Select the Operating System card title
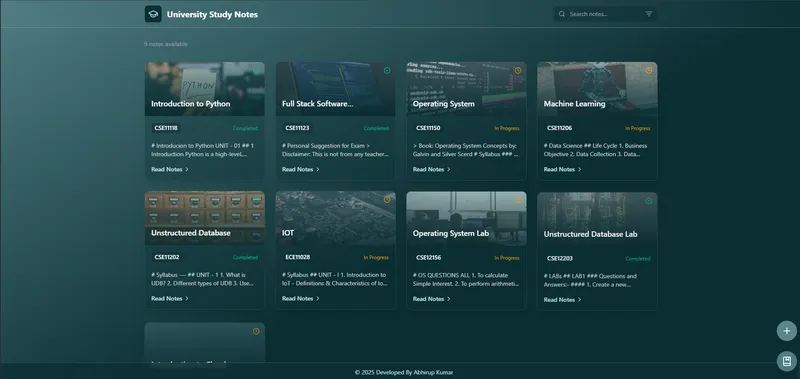The height and width of the screenshot is (379, 800). pyautogui.click(x=443, y=104)
